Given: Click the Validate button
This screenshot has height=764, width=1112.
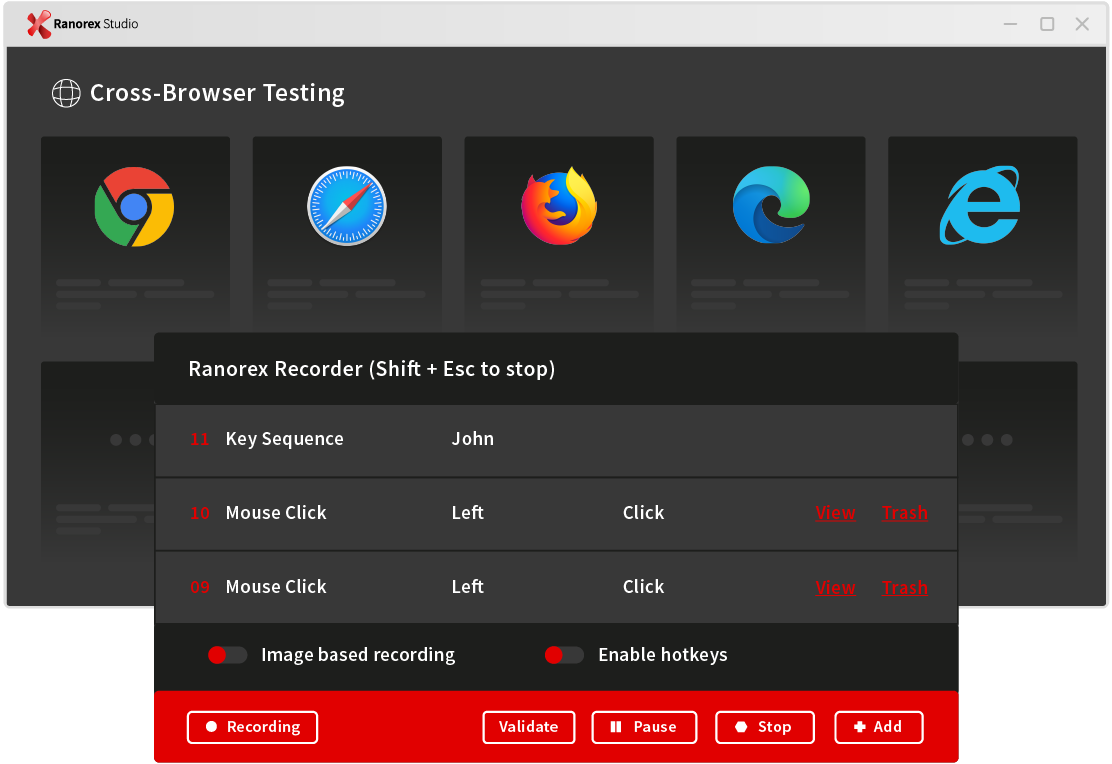Looking at the screenshot, I should (x=528, y=727).
